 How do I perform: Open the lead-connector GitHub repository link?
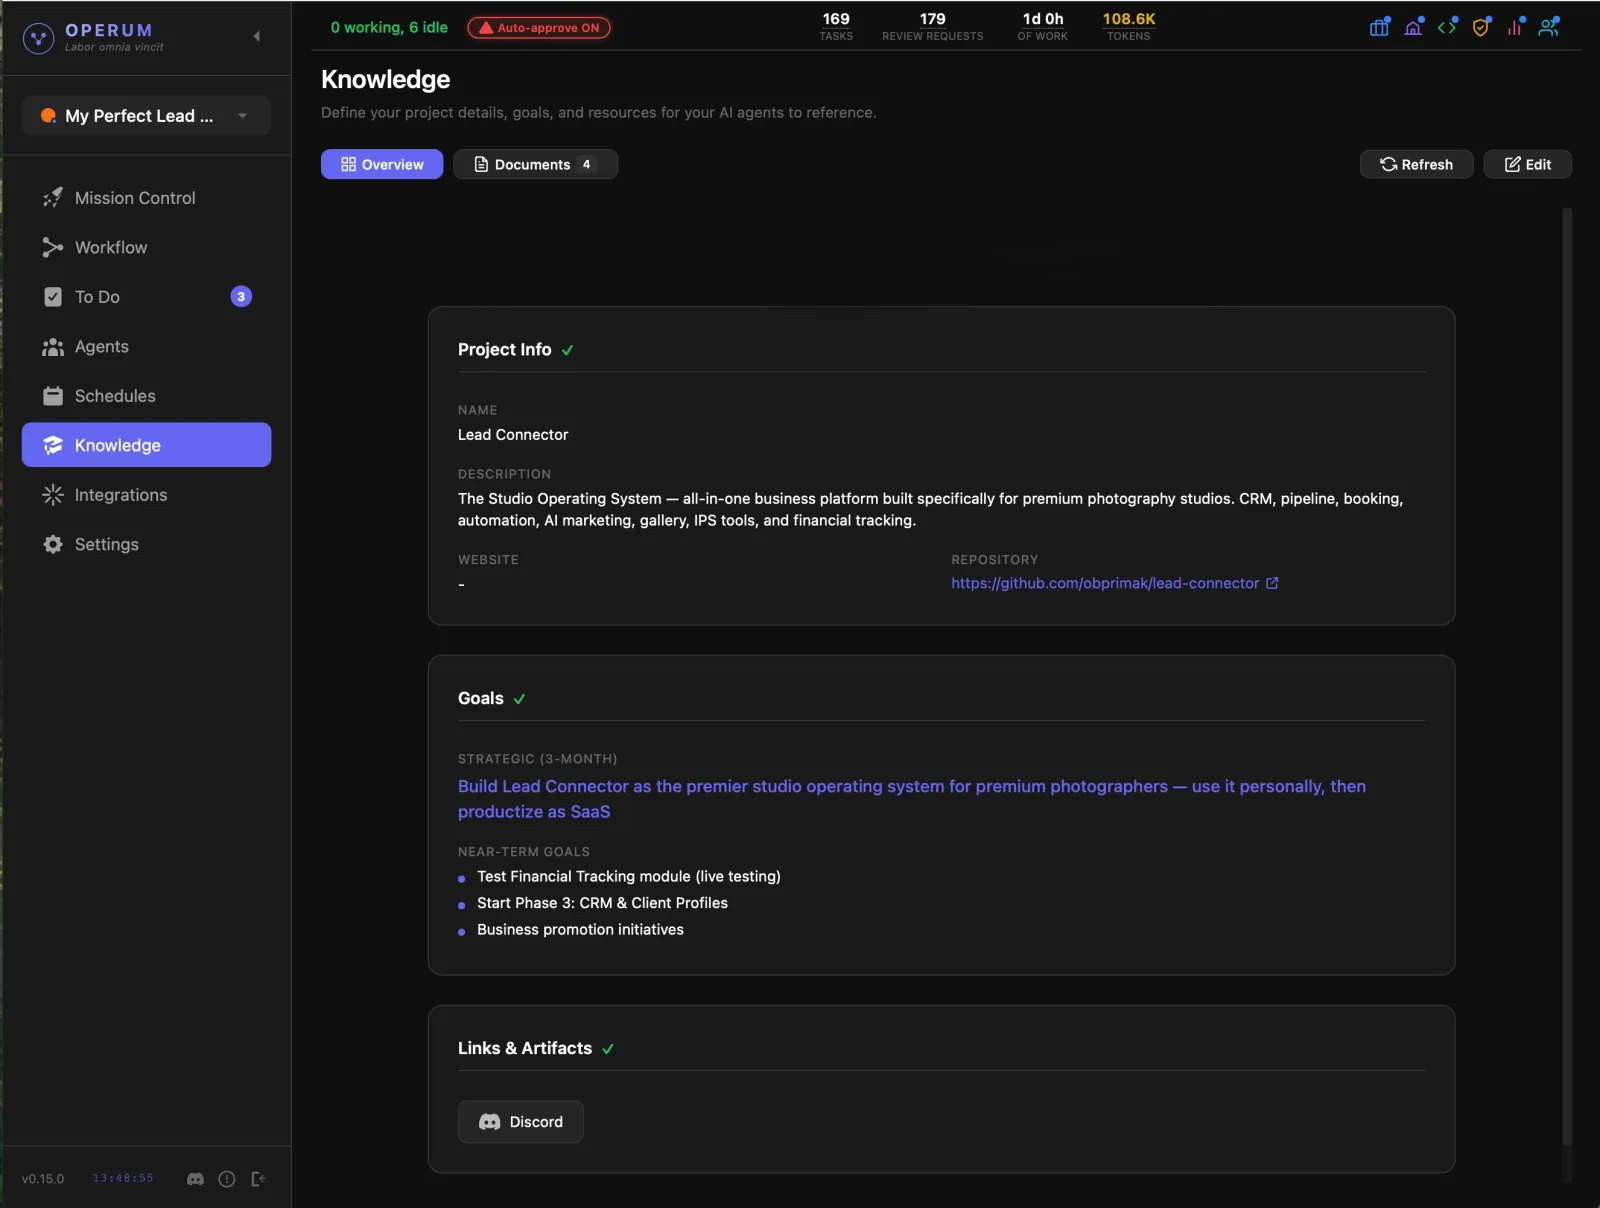pos(1107,583)
